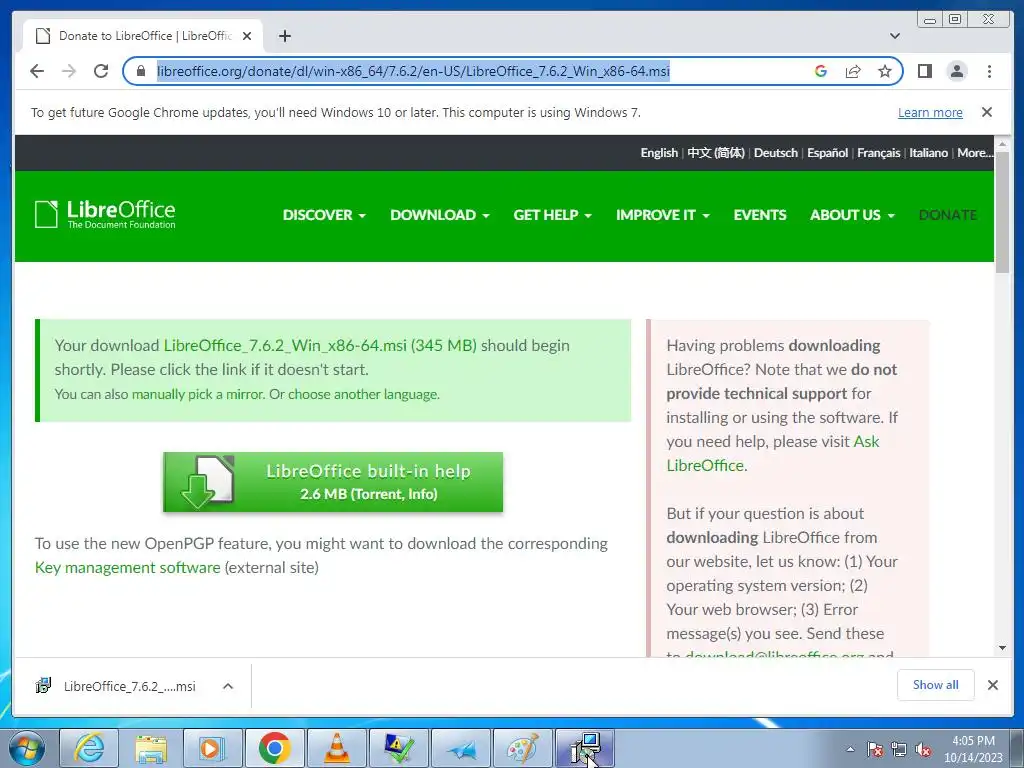Click the Google search icon in address bar
This screenshot has width=1024, height=768.
point(821,71)
